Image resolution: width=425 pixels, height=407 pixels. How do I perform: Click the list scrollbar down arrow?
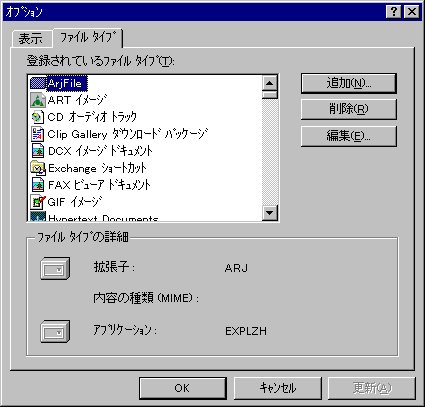click(x=270, y=213)
